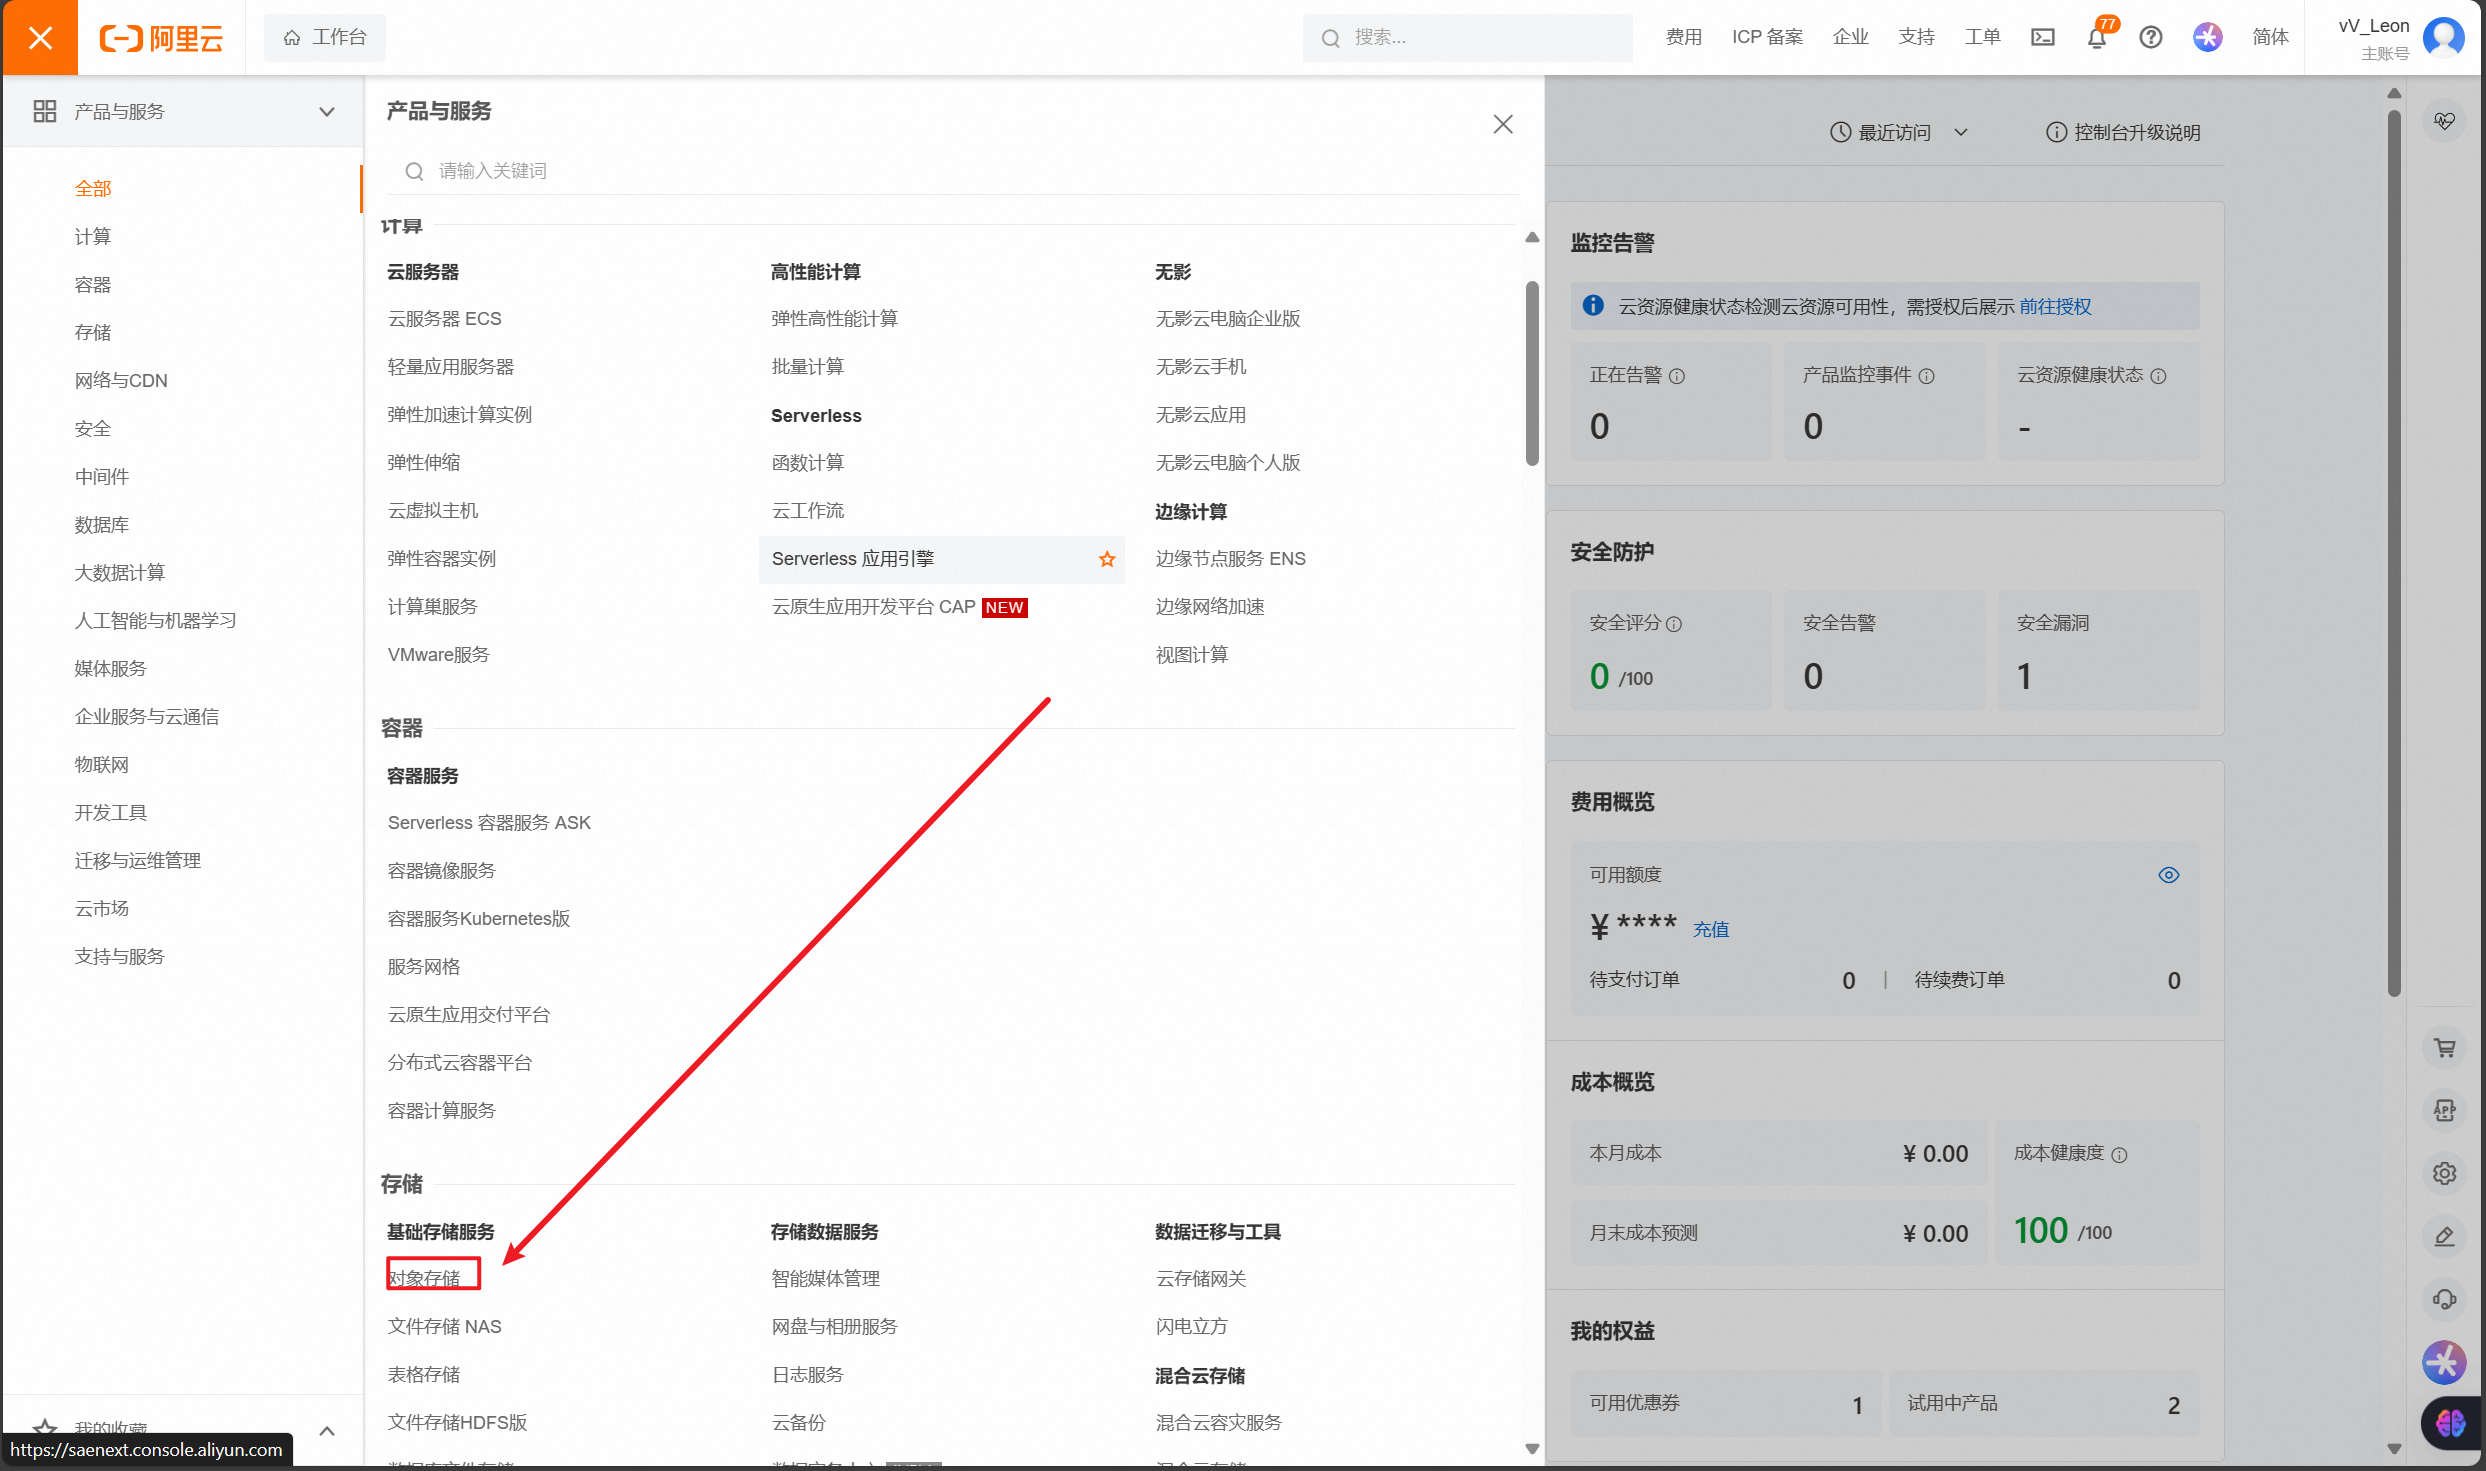Click the edit pencil icon in the right sidebar
The width and height of the screenshot is (2486, 1471).
[x=2445, y=1236]
